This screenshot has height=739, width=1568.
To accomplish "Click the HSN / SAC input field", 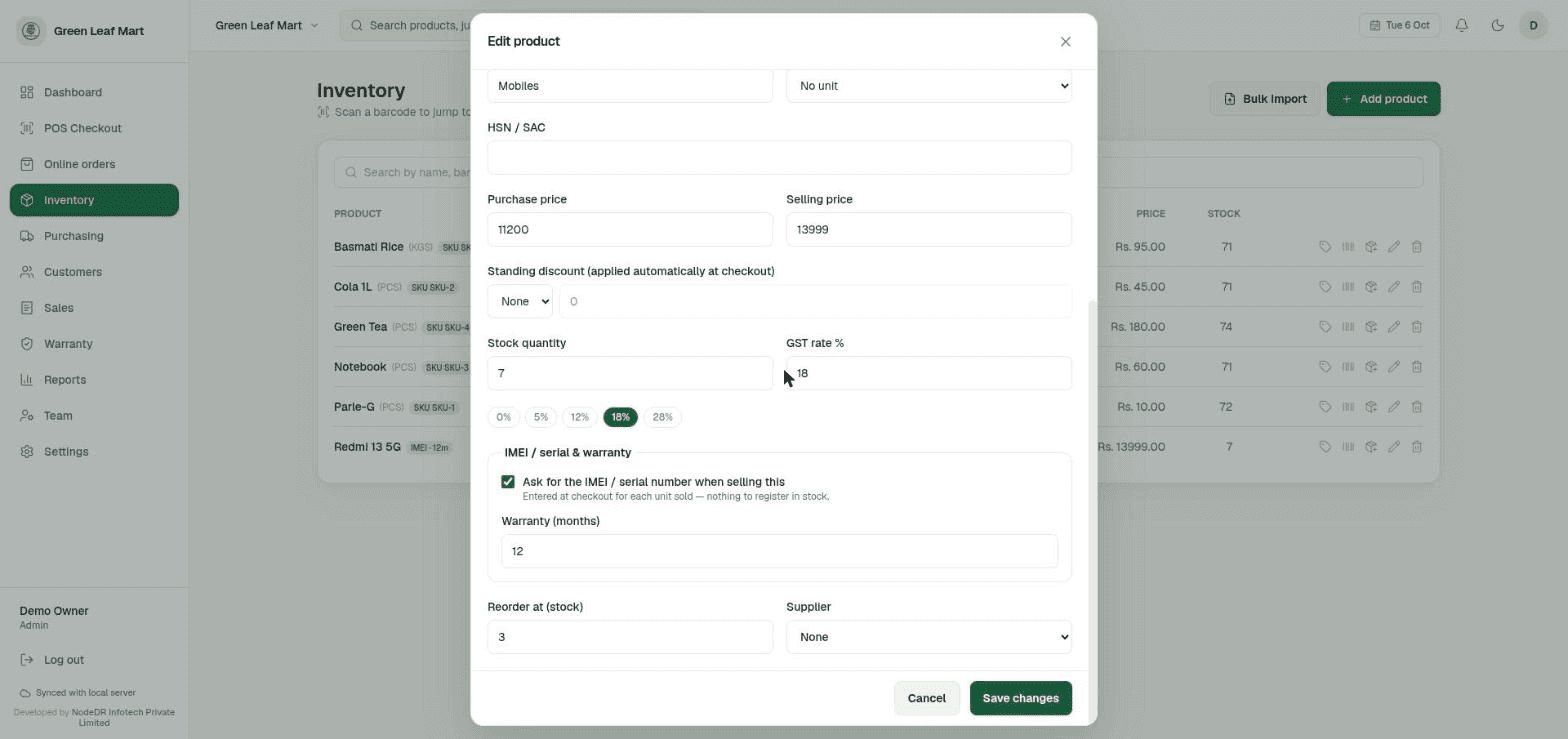I will 779,157.
